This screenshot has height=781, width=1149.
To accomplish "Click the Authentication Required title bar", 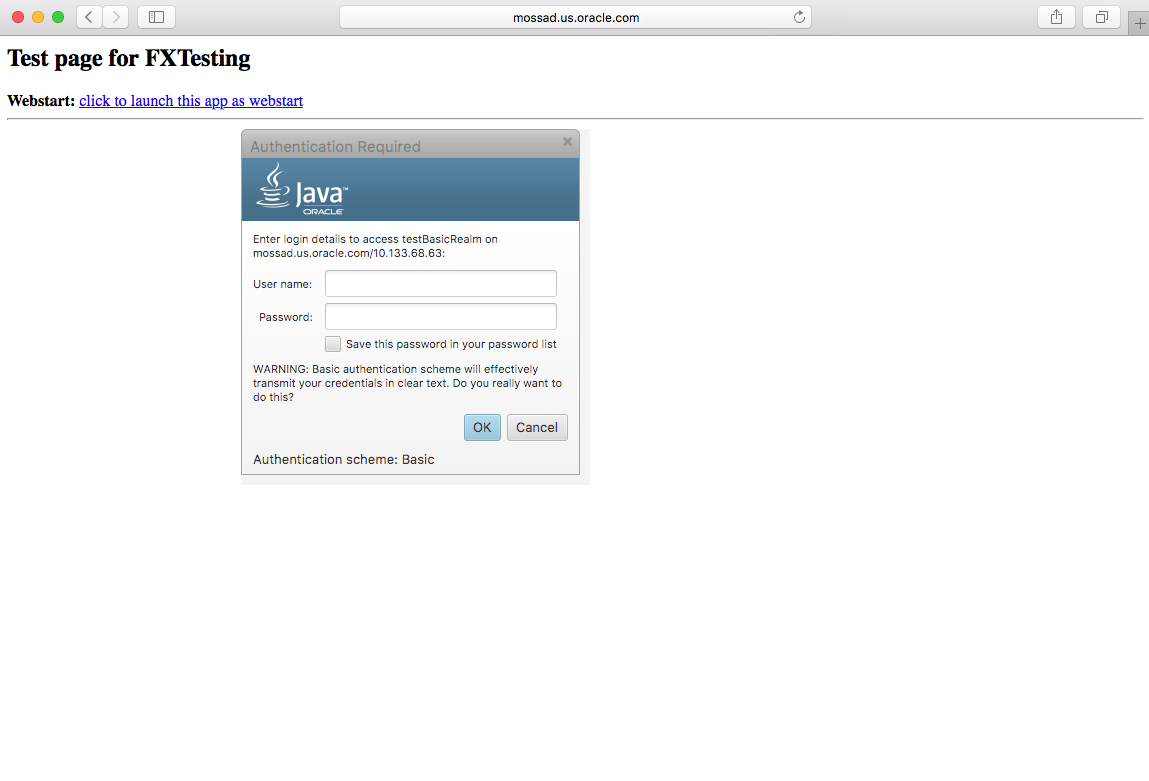I will [400, 146].
